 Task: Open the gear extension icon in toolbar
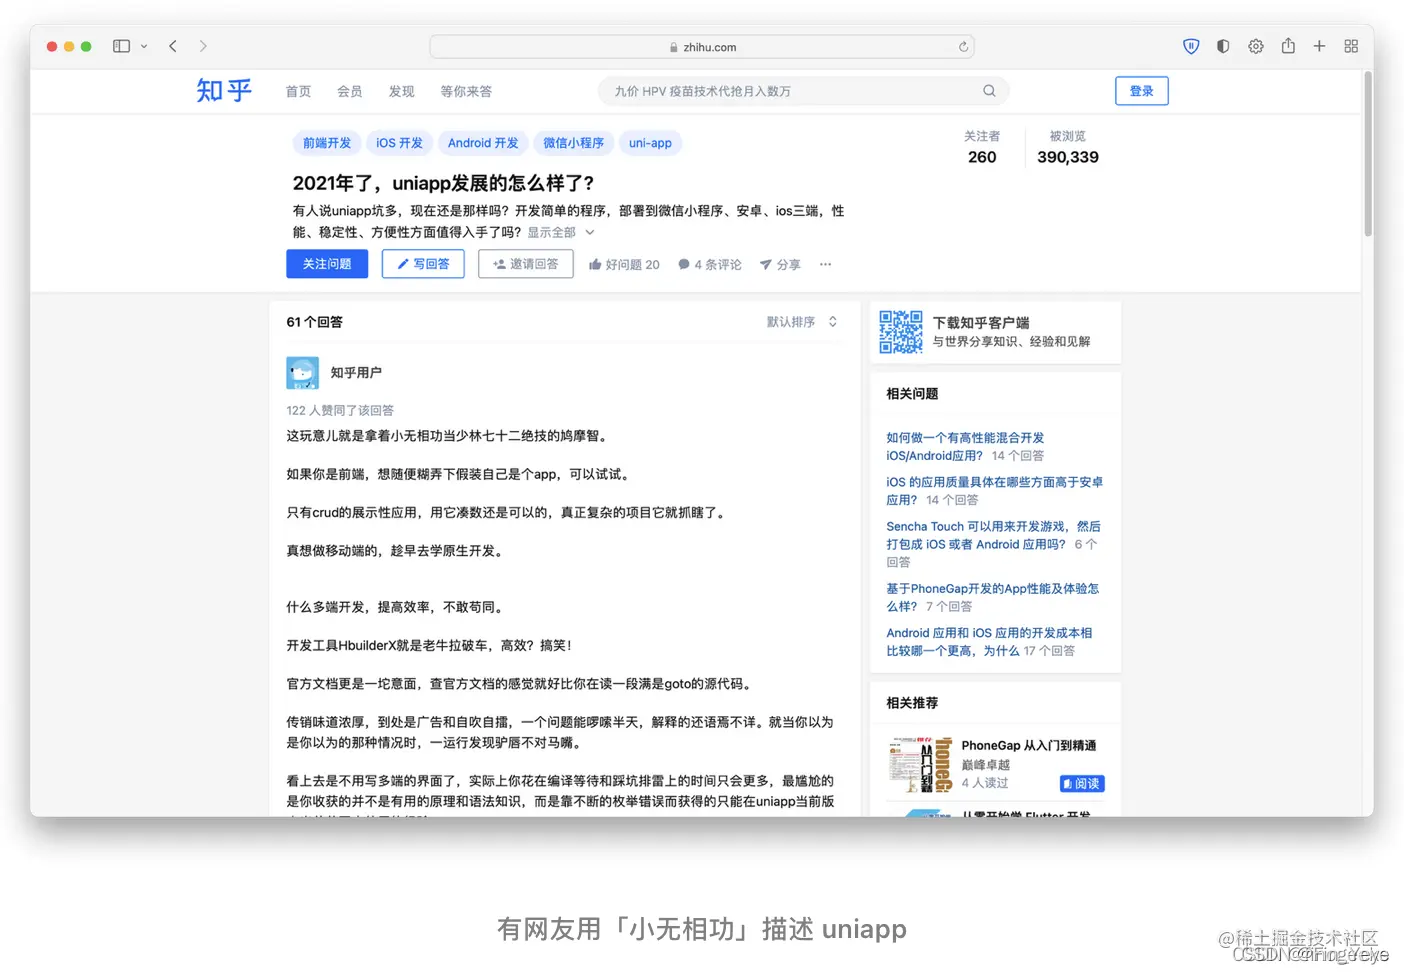tap(1256, 46)
